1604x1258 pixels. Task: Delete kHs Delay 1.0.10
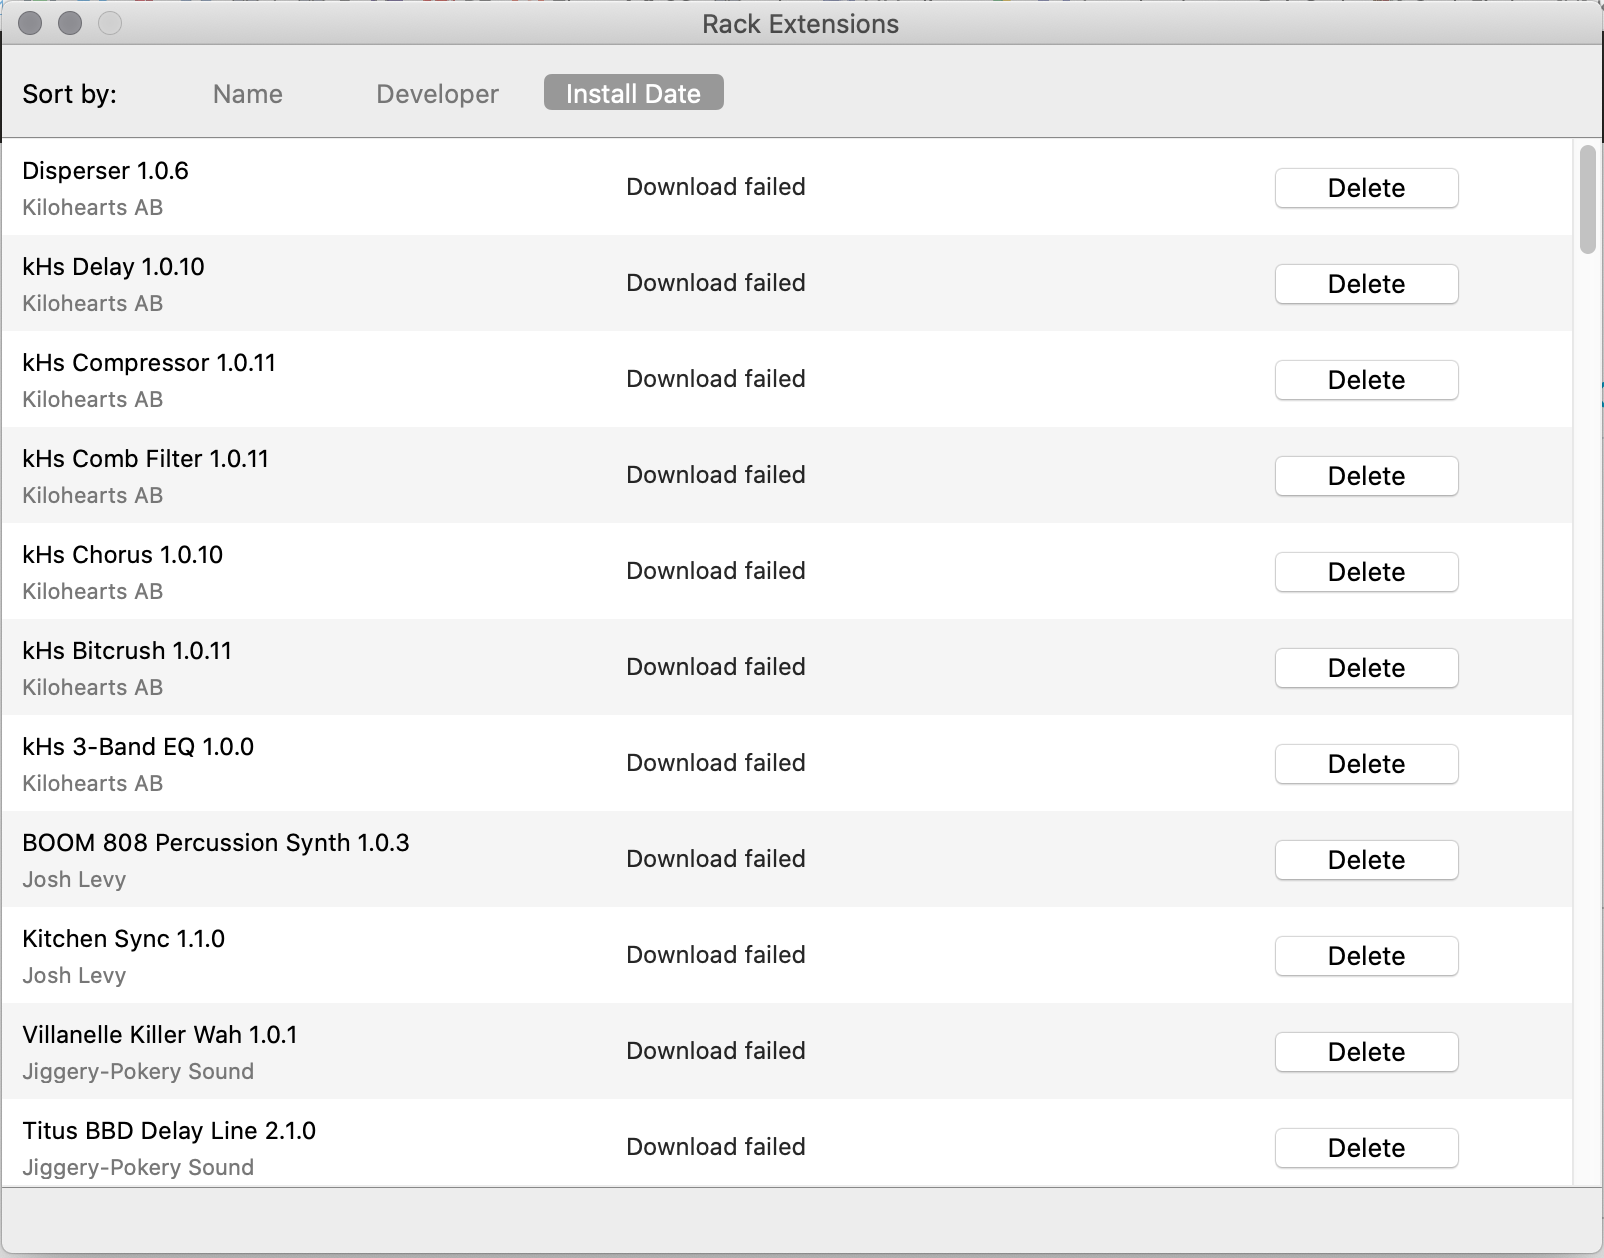1366,284
